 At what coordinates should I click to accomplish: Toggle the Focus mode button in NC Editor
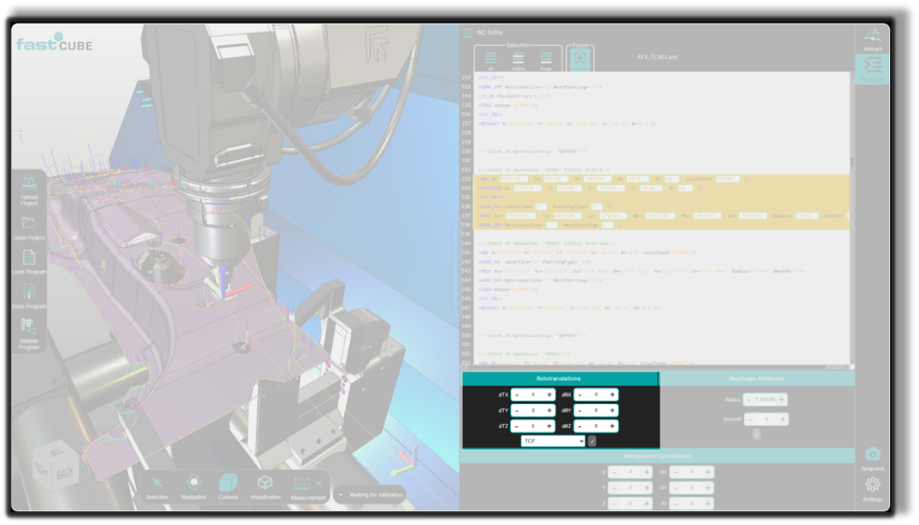pos(580,59)
